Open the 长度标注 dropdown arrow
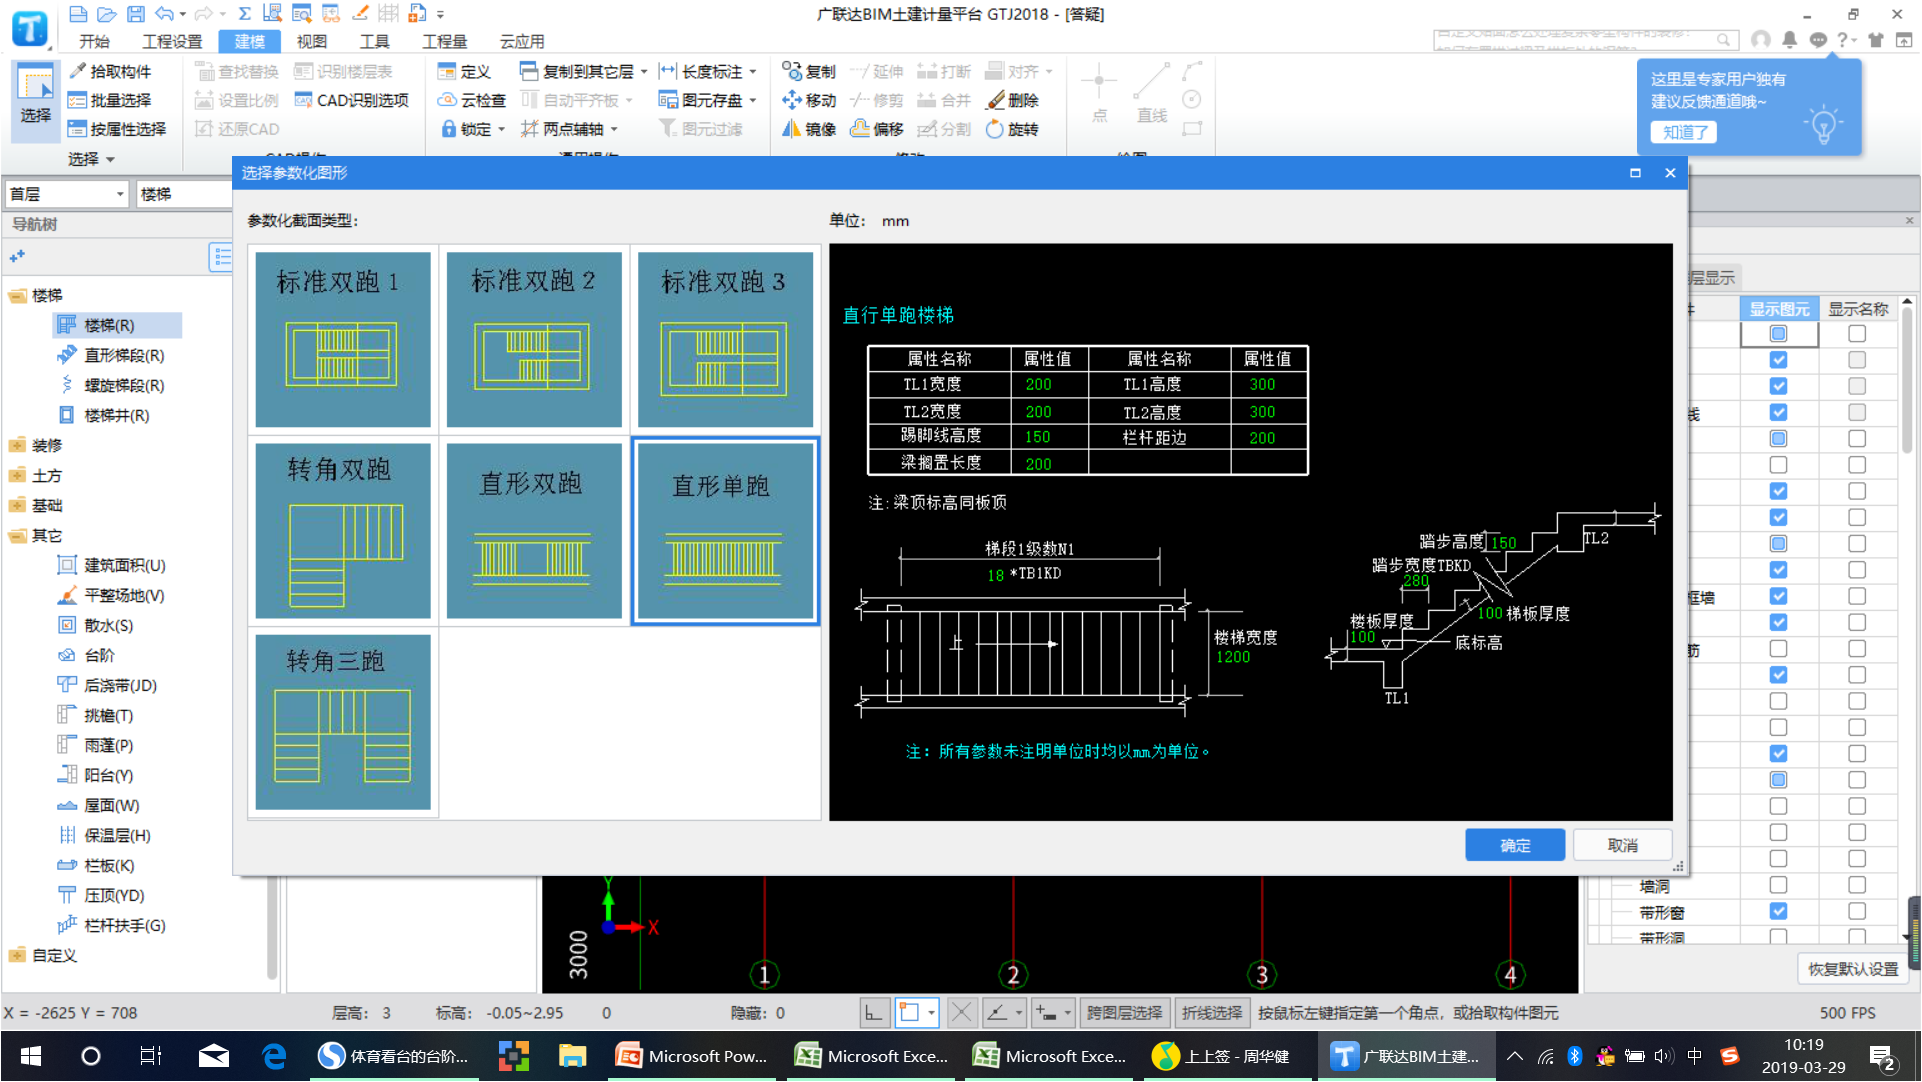The image size is (1922, 1082). click(753, 72)
